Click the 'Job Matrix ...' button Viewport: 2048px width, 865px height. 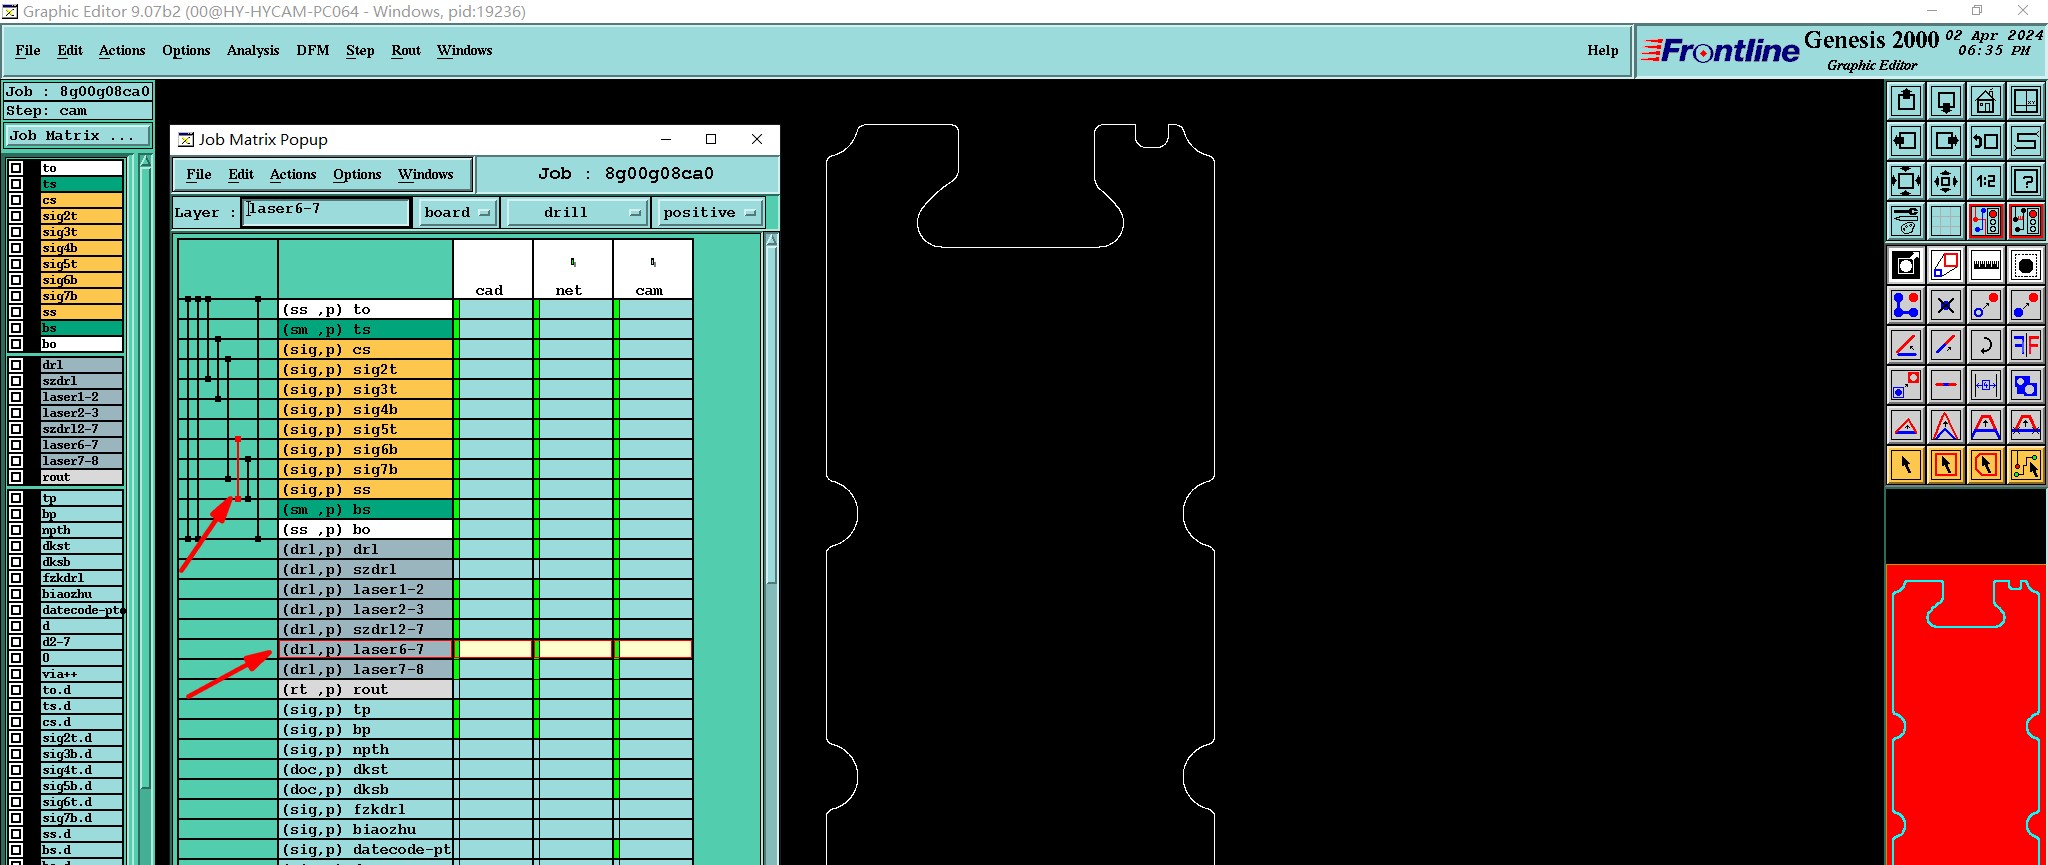pyautogui.click(x=78, y=136)
